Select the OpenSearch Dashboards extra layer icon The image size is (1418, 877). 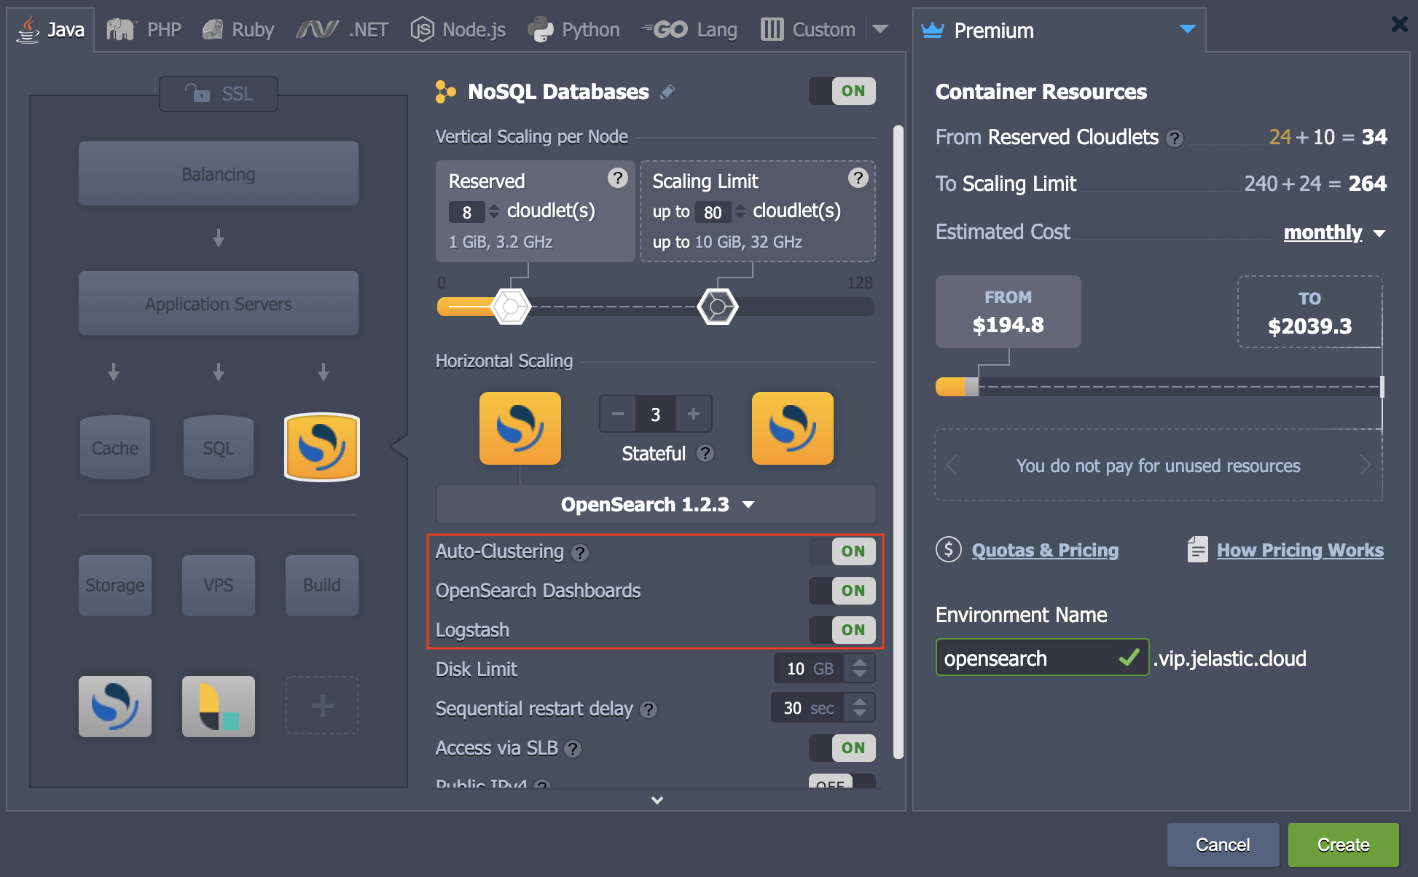coord(115,706)
